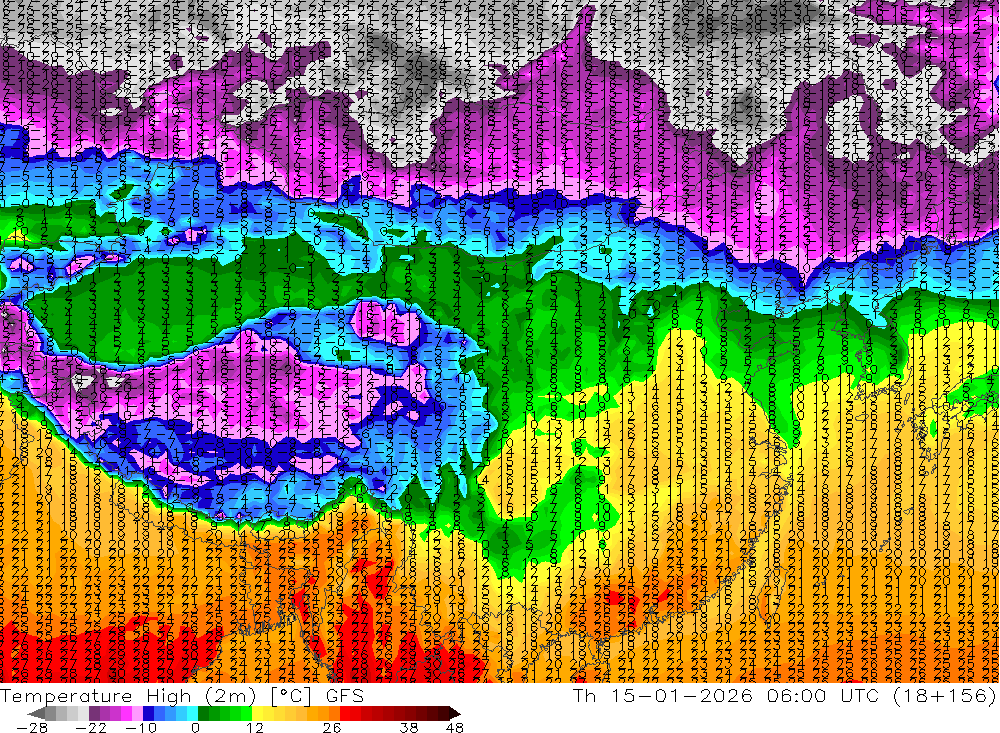Click the "Temperature High (2m) [°C] GFS" title
1000x733 pixels.
182,695
